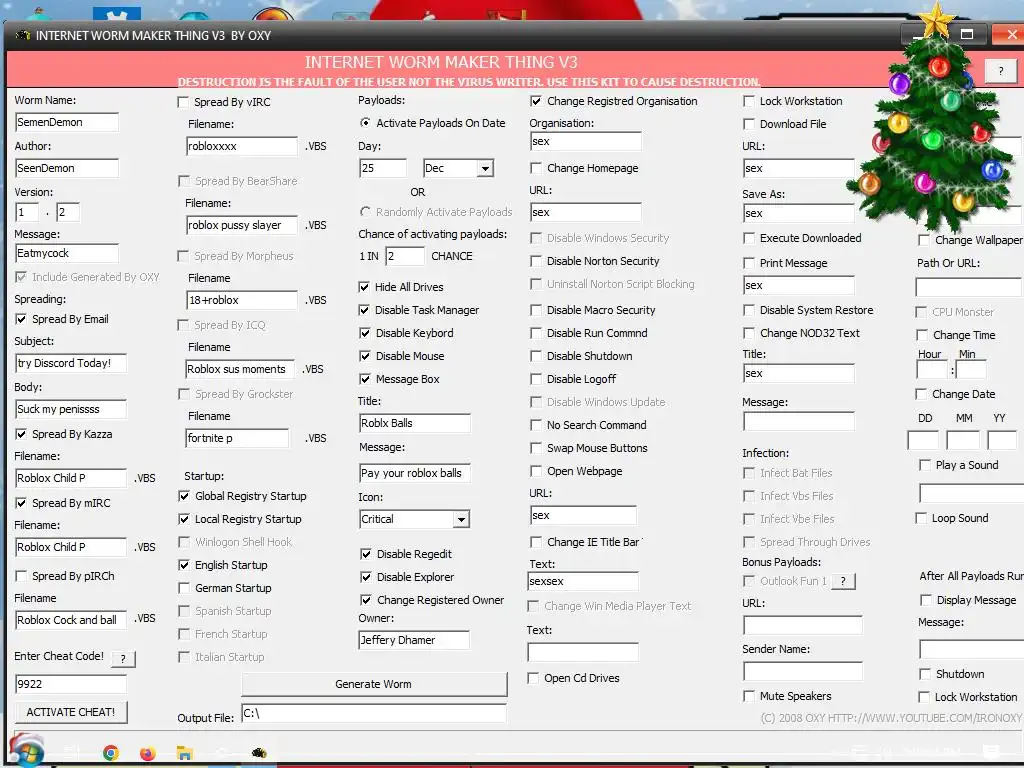Toggle Change Registred Organisation checkbox
The height and width of the screenshot is (768, 1024).
536,101
